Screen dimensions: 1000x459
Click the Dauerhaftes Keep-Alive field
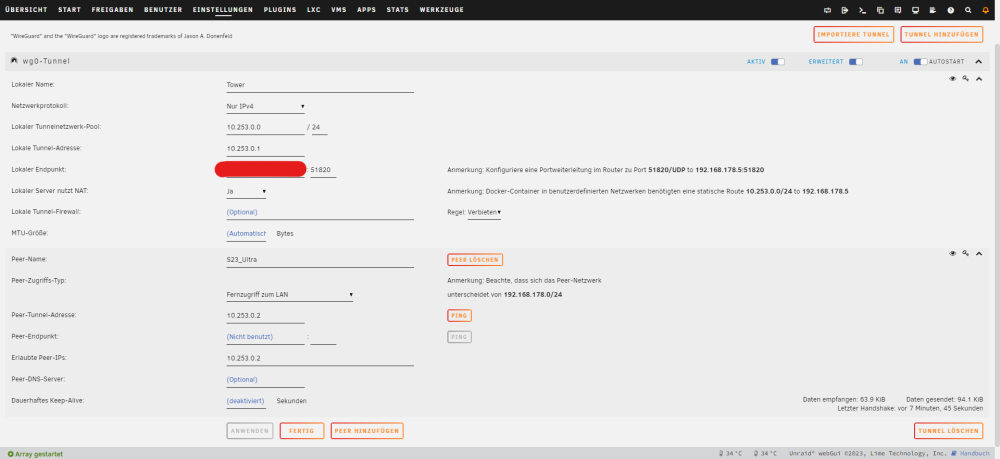(x=246, y=401)
